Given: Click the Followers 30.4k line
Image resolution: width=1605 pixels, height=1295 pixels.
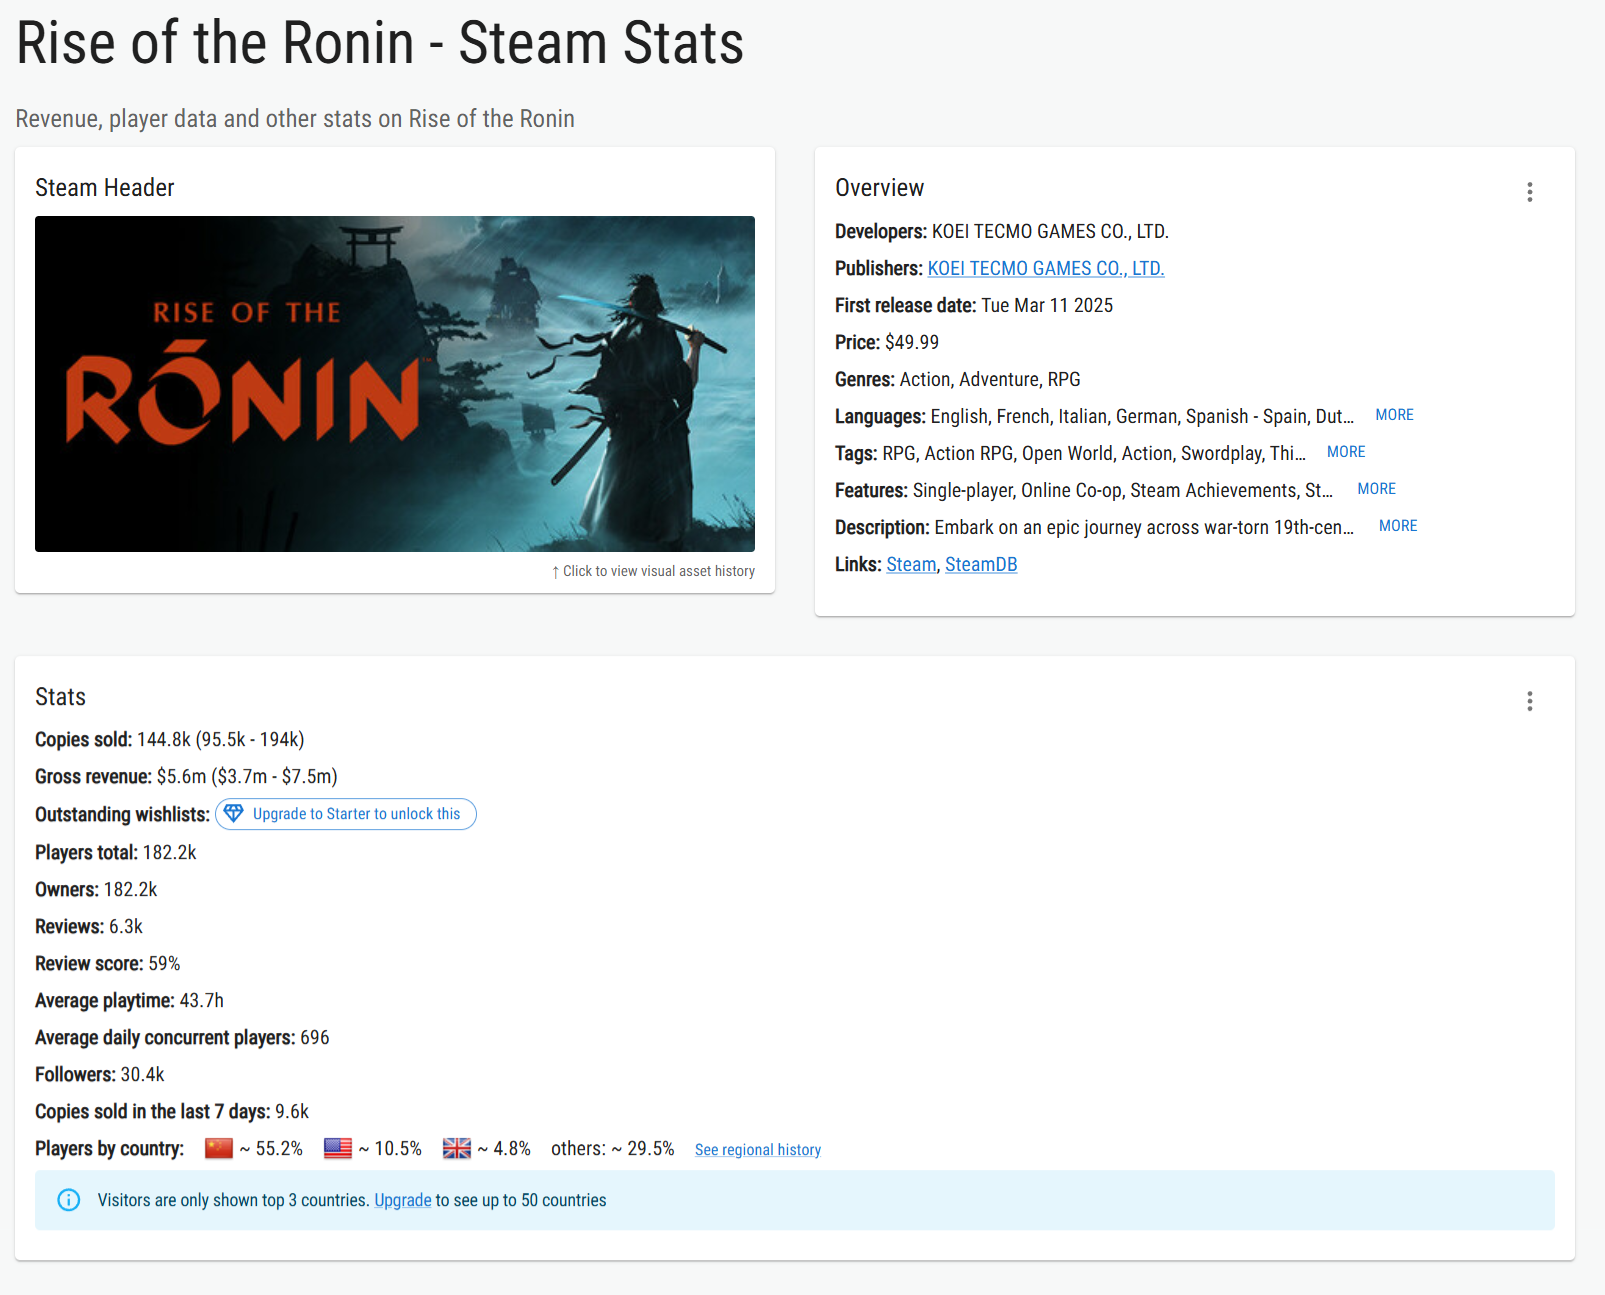Looking at the screenshot, I should 100,1074.
